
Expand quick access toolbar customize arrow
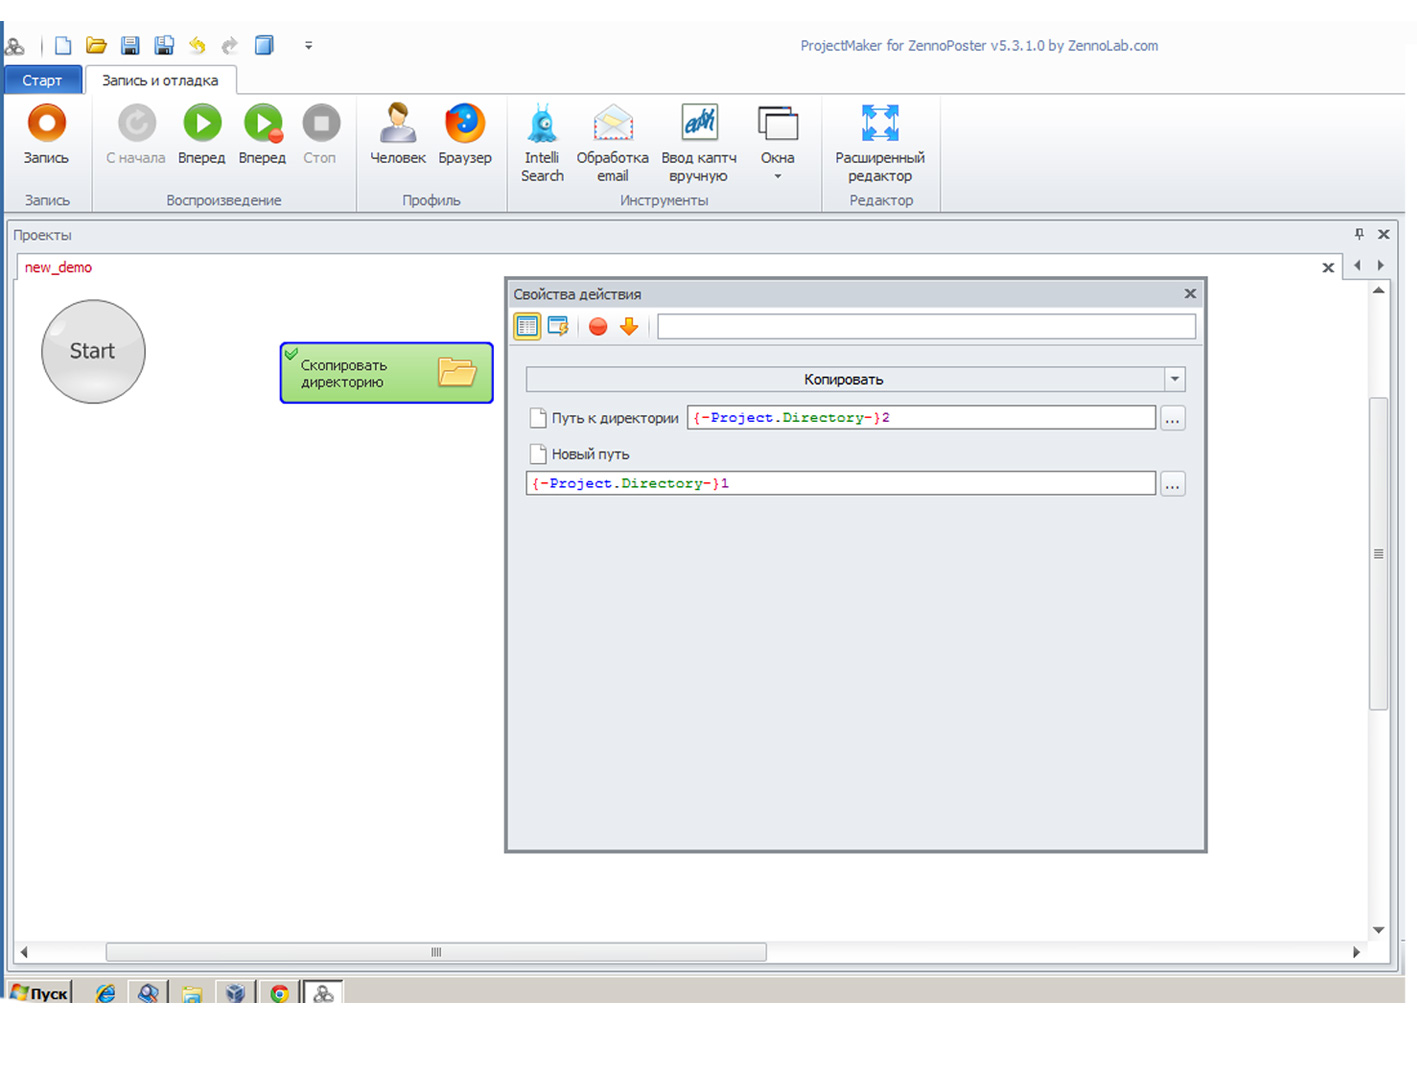pos(308,45)
